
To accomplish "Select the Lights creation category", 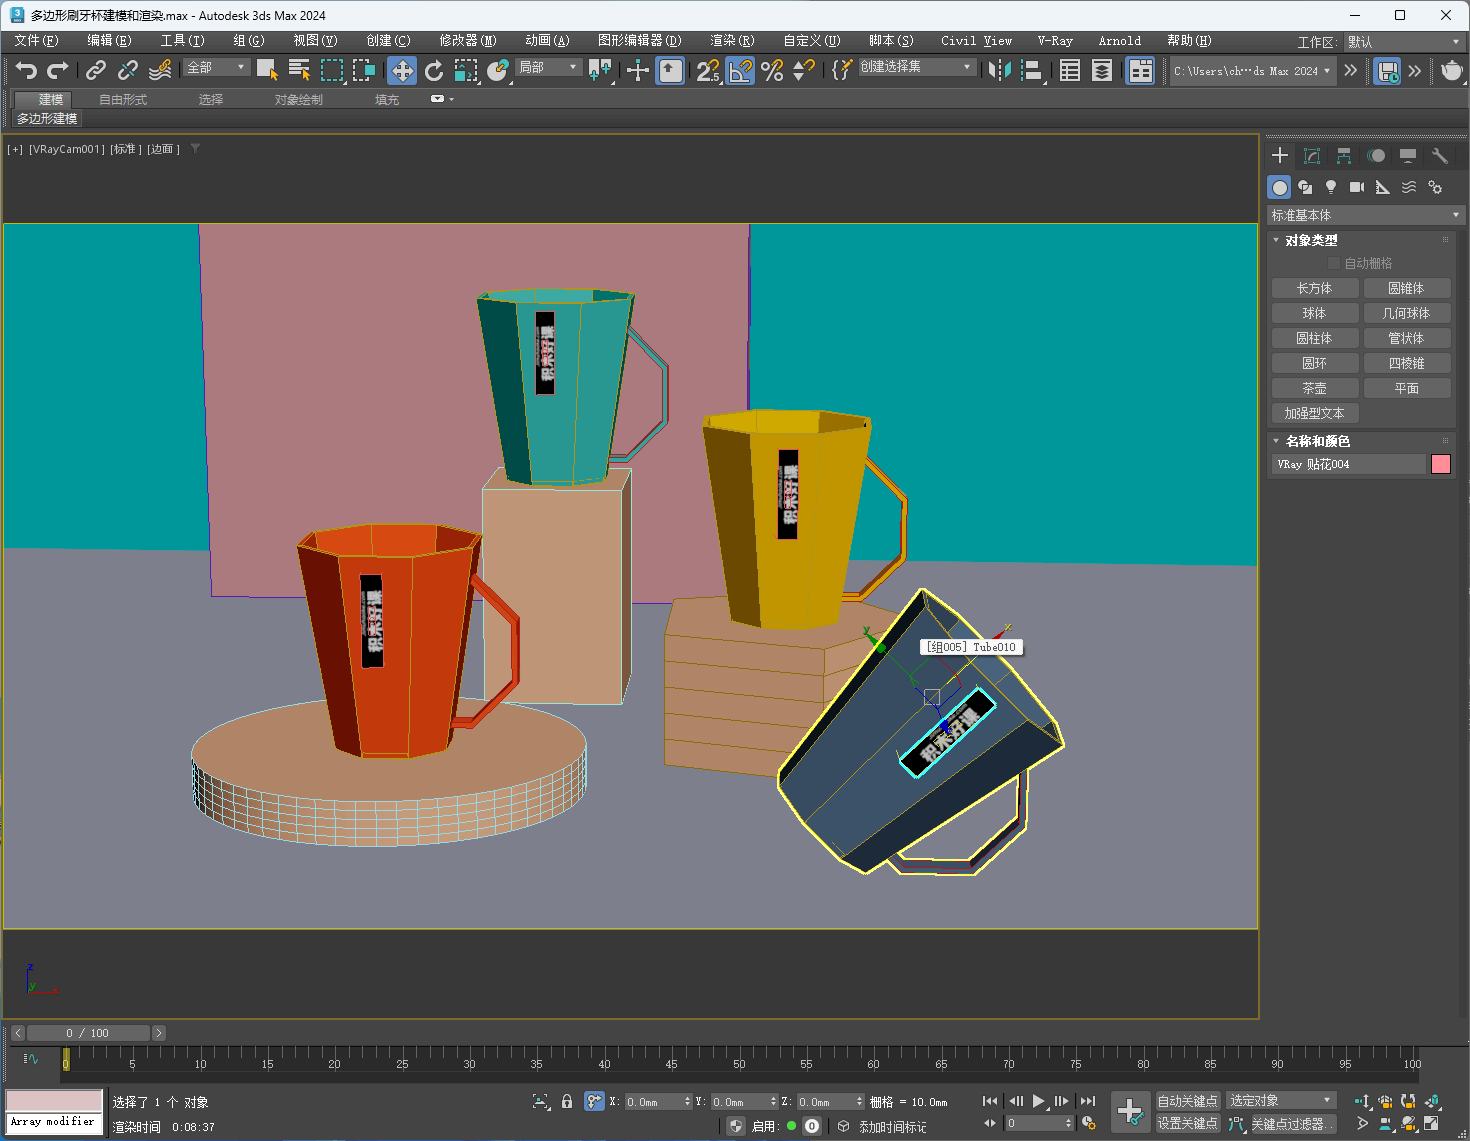I will point(1331,187).
